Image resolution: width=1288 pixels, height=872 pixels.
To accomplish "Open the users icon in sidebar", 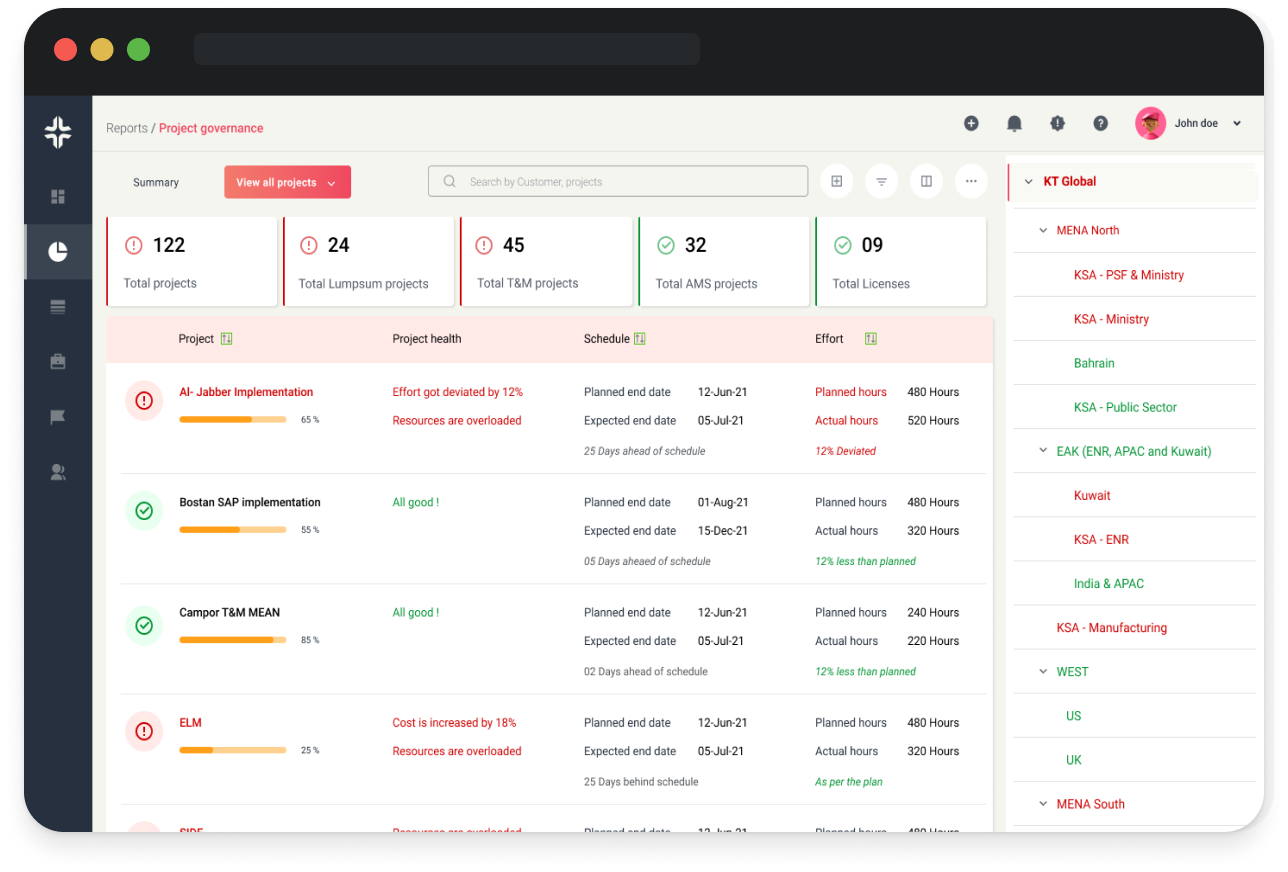I will [58, 473].
